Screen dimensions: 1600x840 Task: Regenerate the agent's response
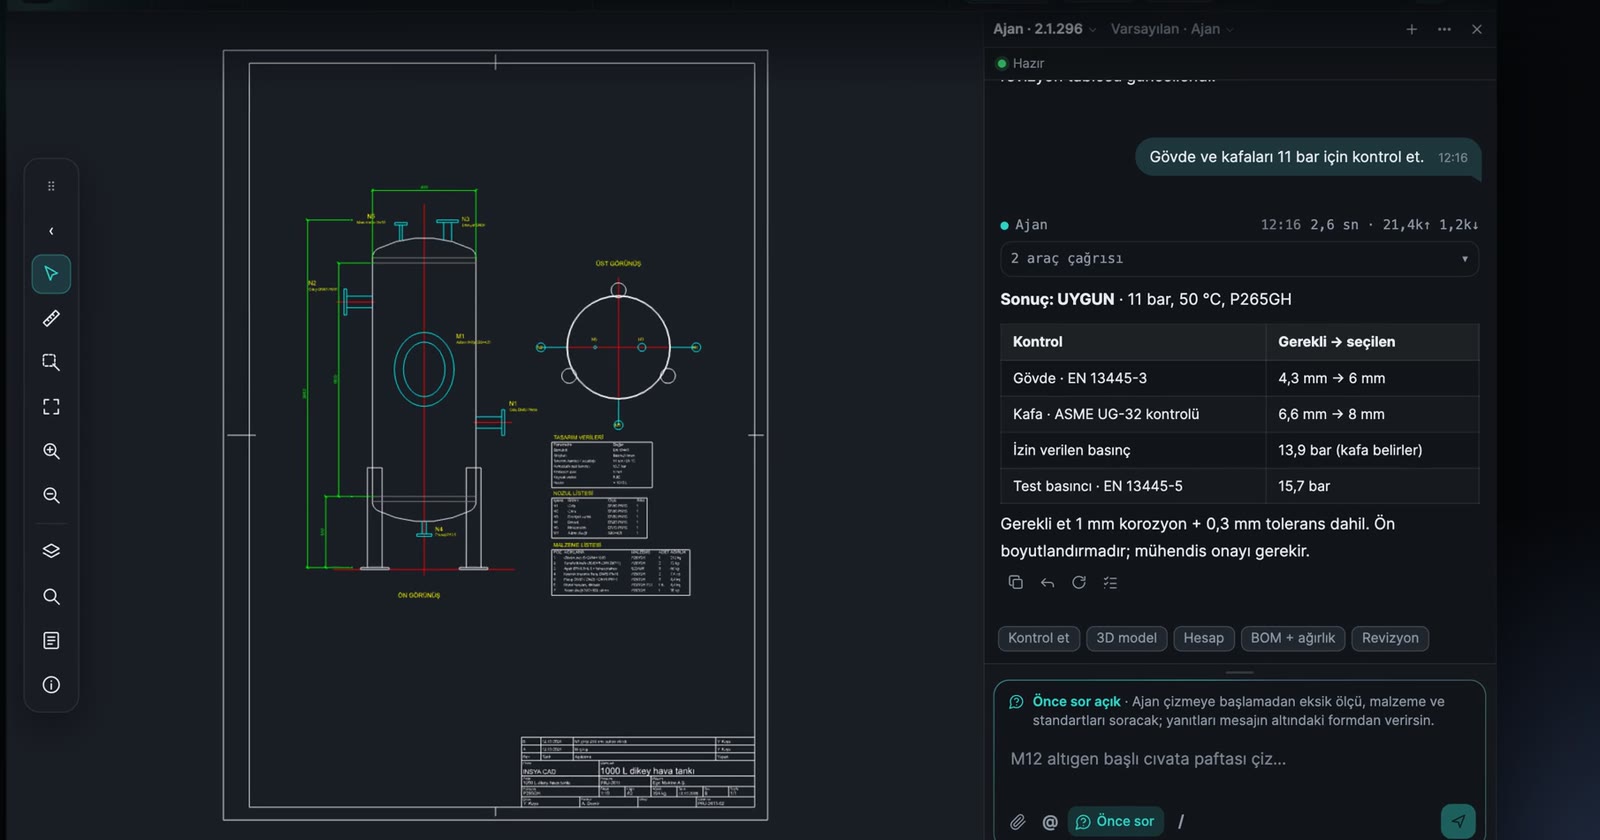1079,582
